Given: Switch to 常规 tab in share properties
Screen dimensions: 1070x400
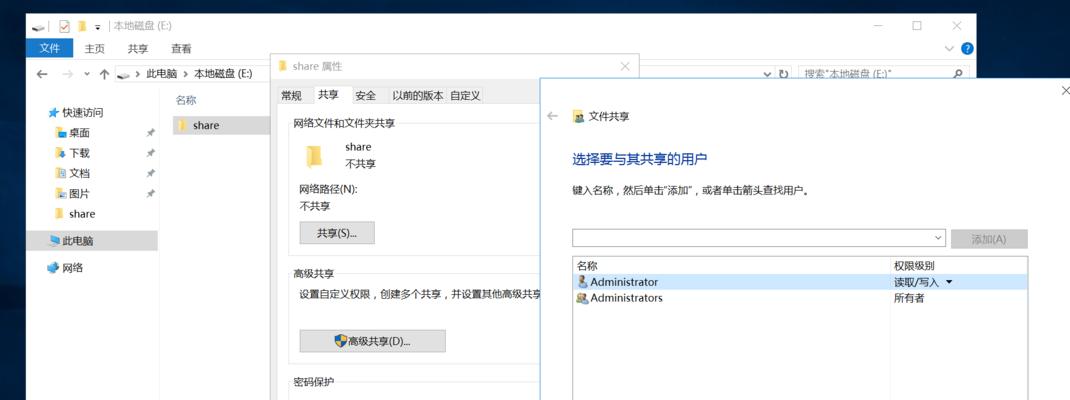Looking at the screenshot, I should [291, 96].
